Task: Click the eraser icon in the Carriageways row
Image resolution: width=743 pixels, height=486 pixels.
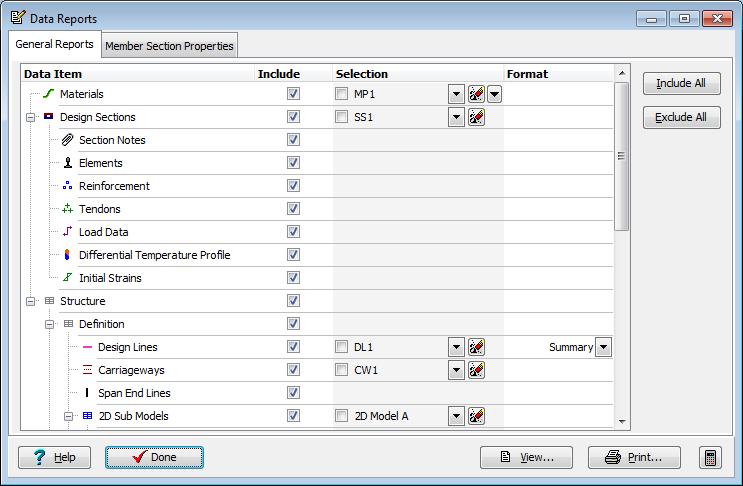Action: (x=476, y=370)
